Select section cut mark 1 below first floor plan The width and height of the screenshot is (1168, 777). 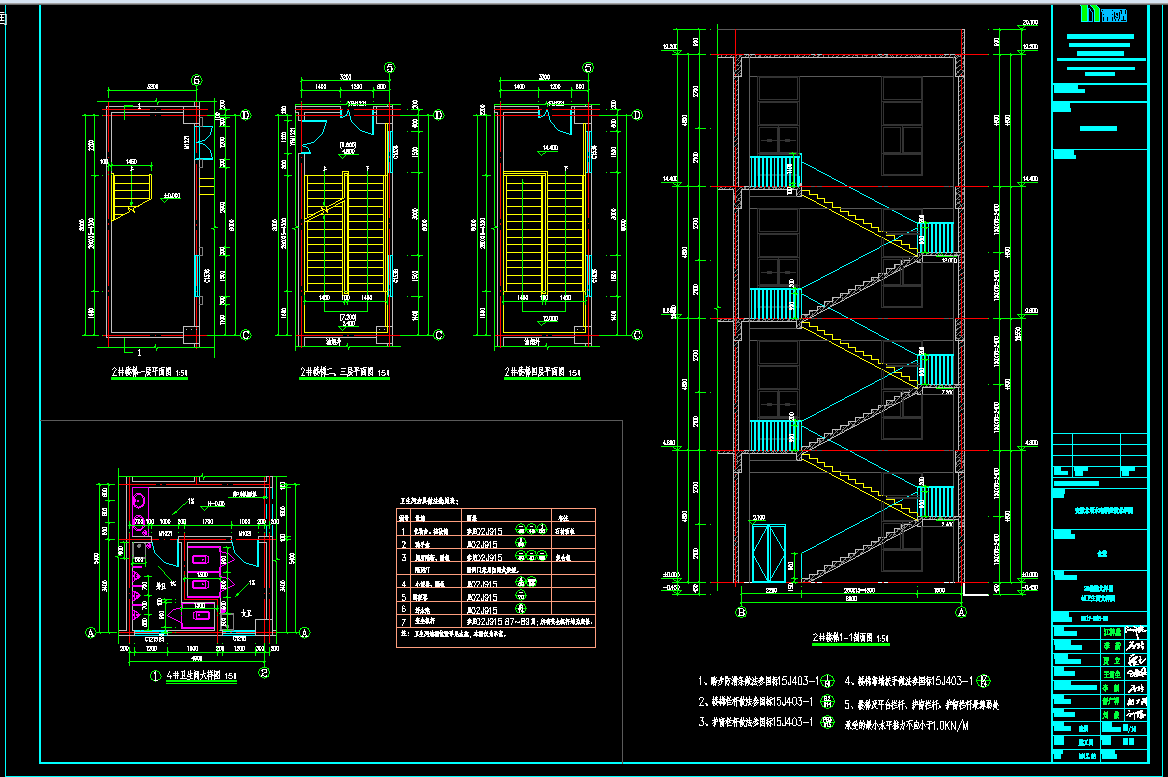(x=141, y=352)
